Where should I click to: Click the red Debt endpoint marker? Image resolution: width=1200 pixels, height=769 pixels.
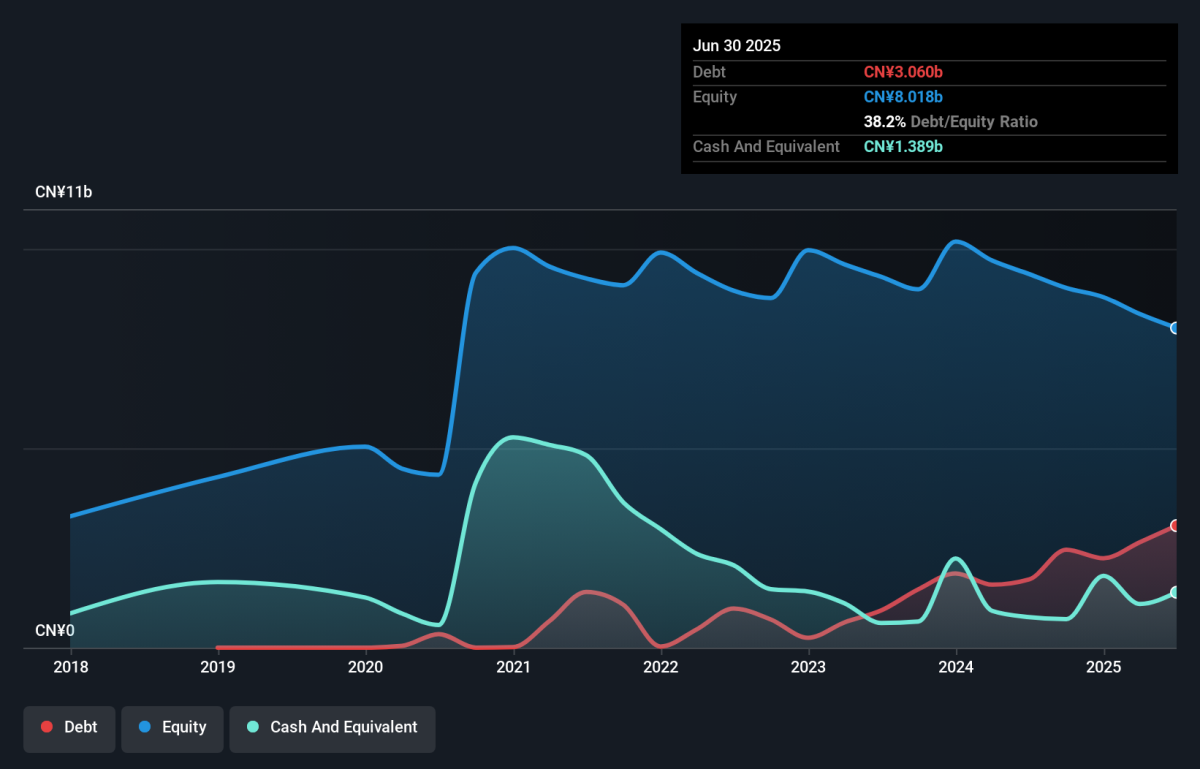1175,526
